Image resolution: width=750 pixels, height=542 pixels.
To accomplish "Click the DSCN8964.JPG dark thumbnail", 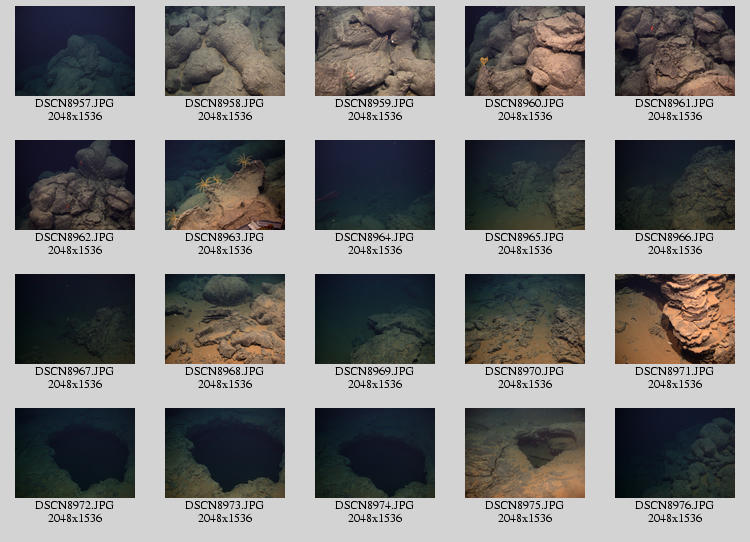I will coord(375,185).
